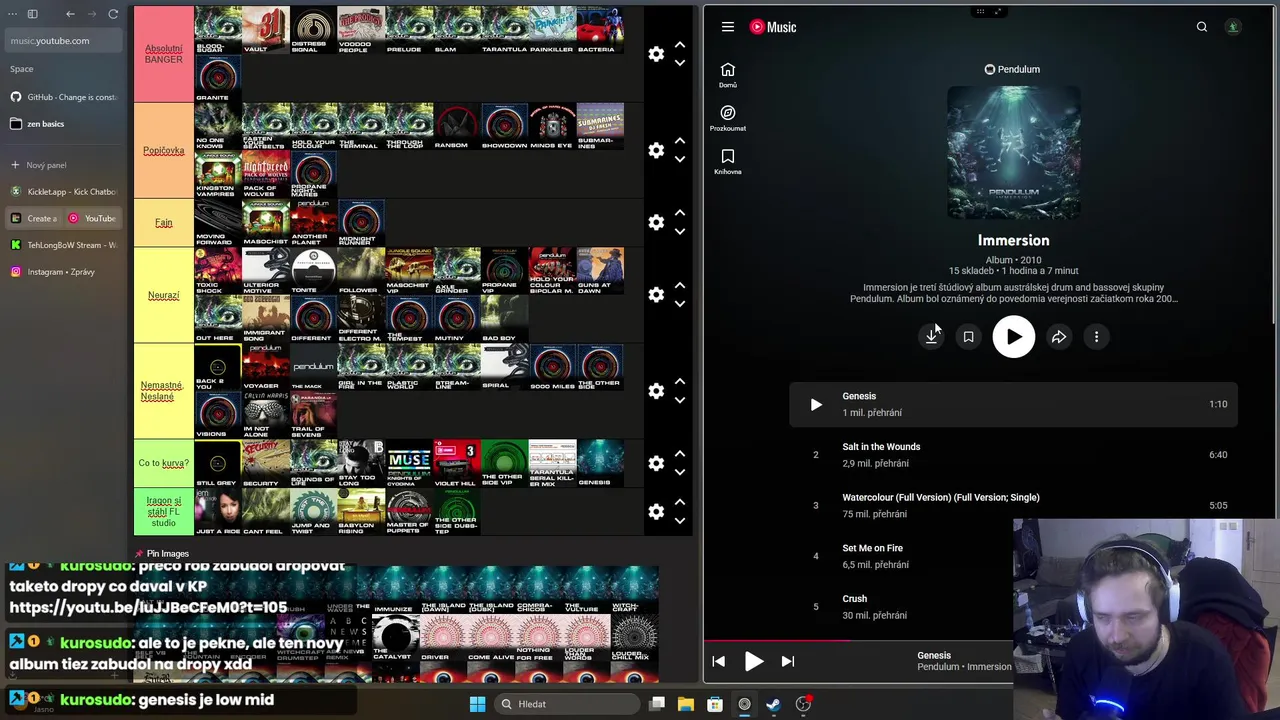1280x720 pixels.
Task: Switch to the Create a tier list tab
Action: pyautogui.click(x=35, y=218)
